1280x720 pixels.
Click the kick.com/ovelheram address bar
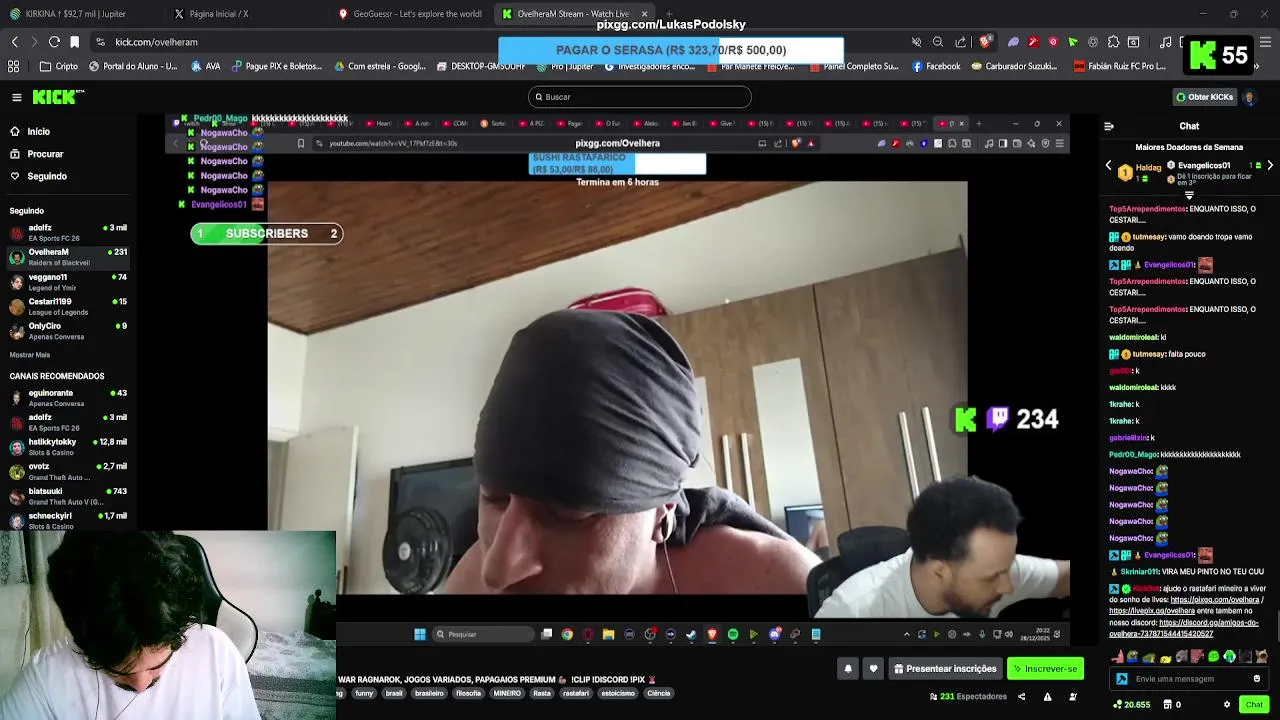click(156, 42)
